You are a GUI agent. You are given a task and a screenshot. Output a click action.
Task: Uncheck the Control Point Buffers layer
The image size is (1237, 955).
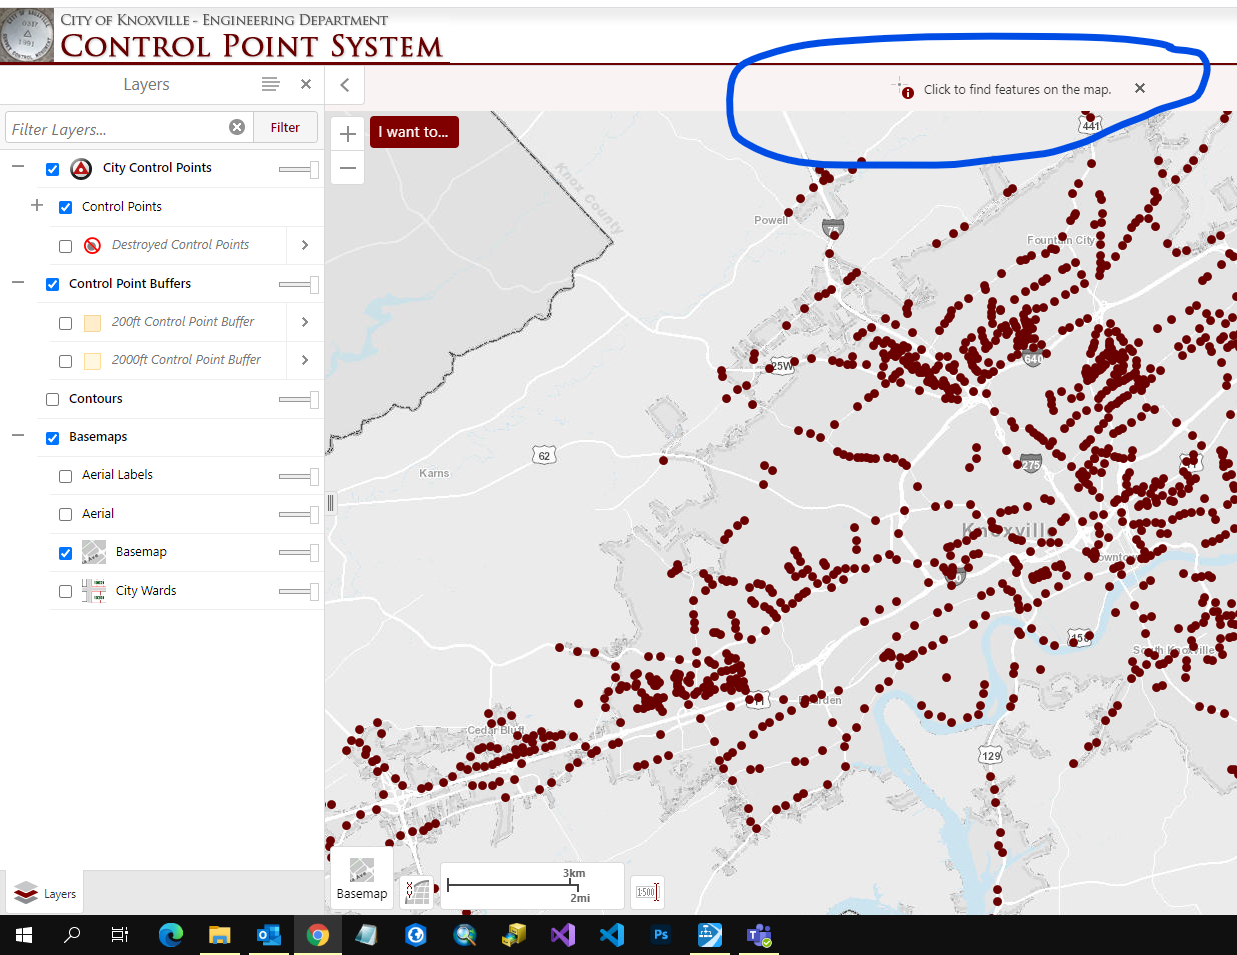(x=53, y=284)
